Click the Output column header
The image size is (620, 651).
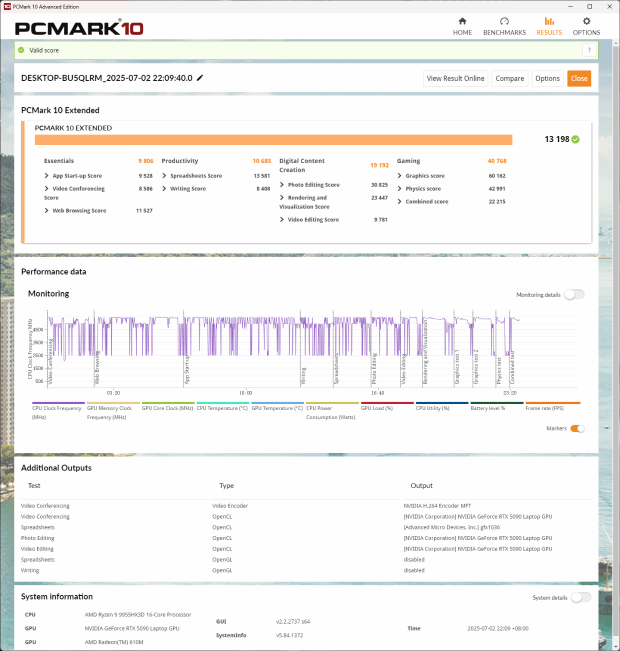(x=422, y=485)
